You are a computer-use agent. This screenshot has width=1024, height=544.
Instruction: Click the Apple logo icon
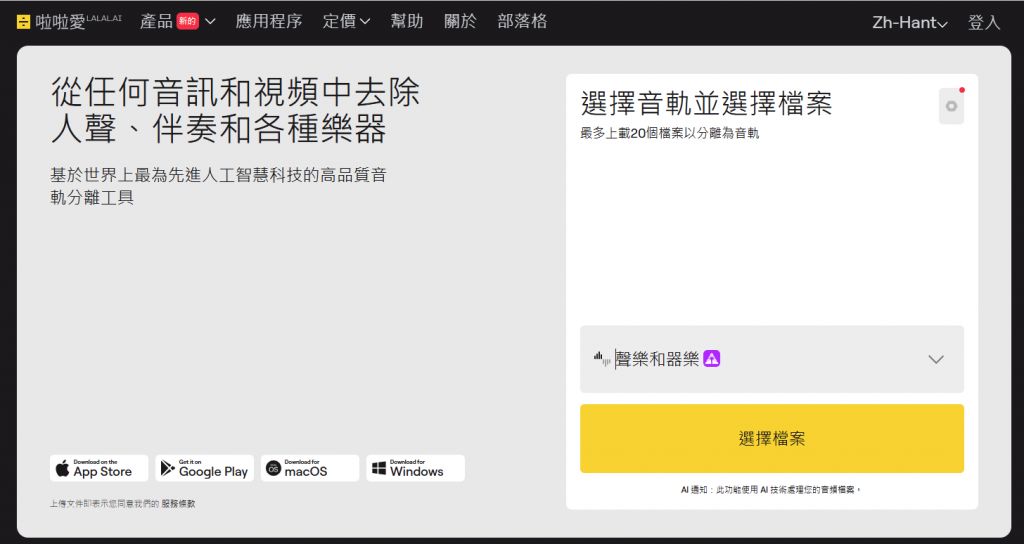tap(63, 468)
